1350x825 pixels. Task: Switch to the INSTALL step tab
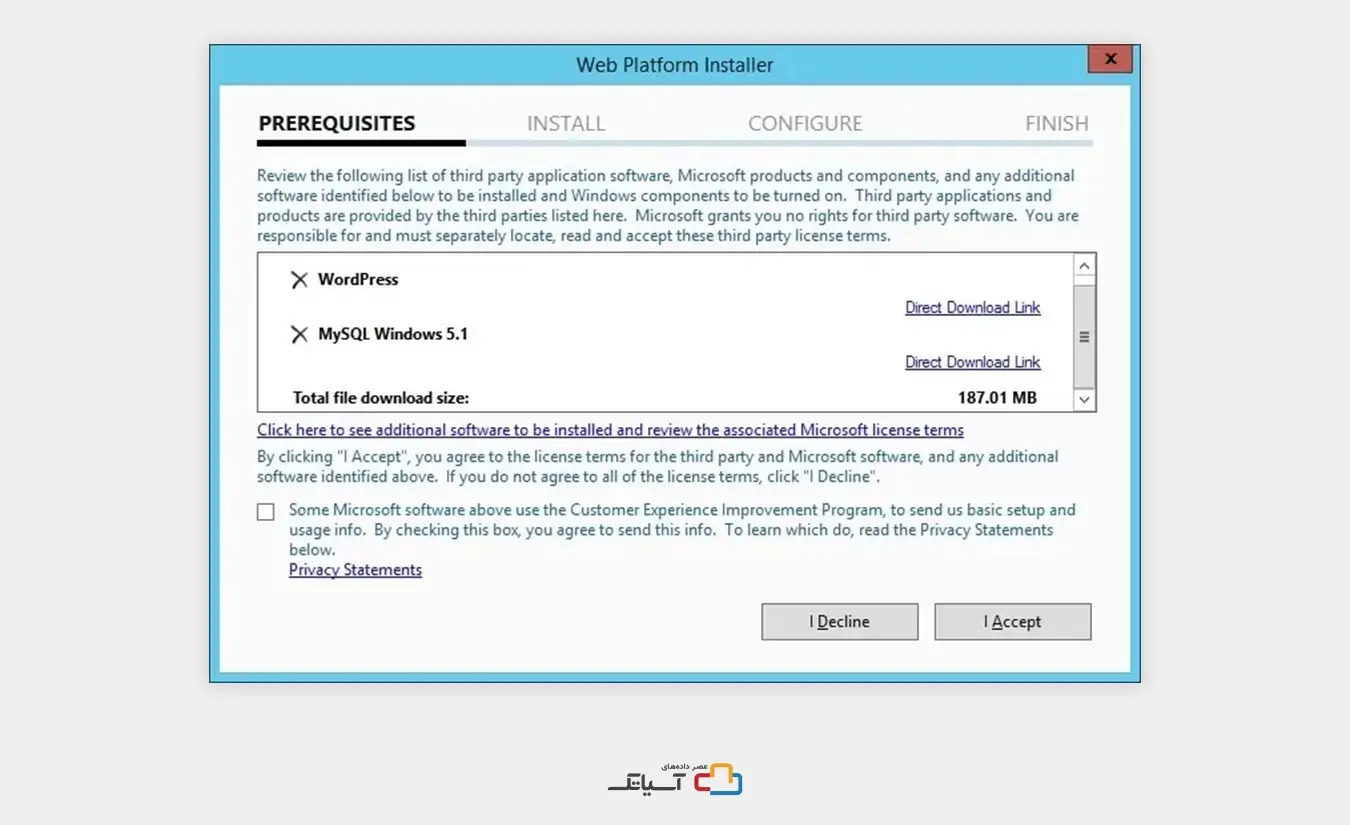click(565, 123)
